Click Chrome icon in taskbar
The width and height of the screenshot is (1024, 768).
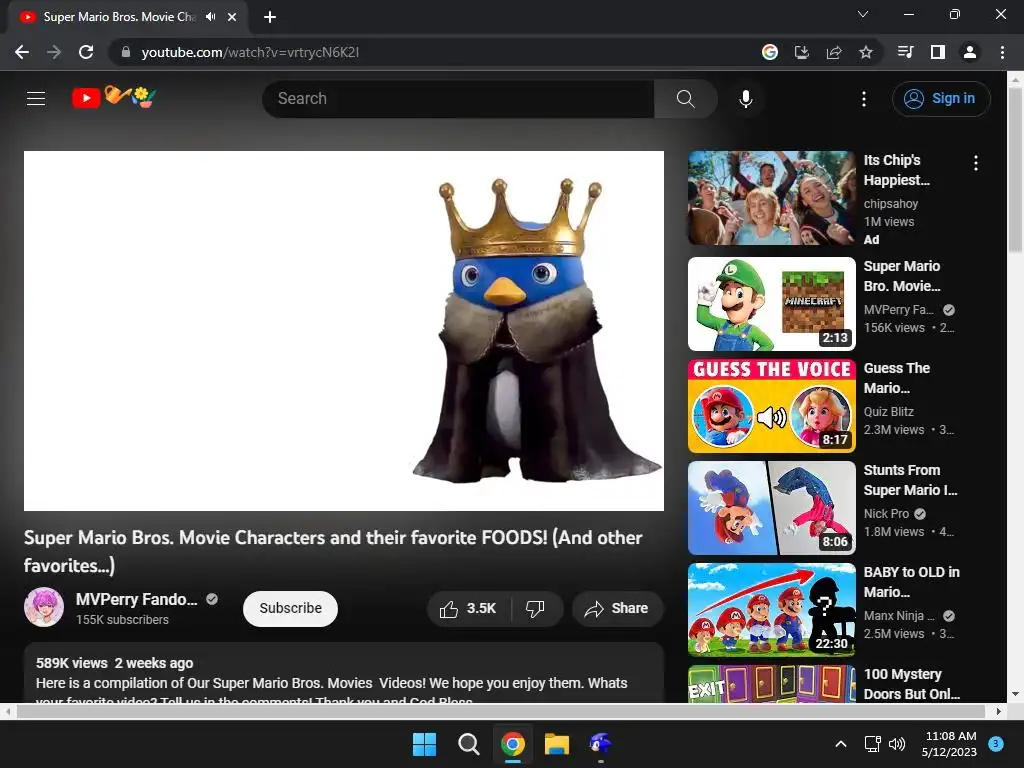tap(513, 744)
